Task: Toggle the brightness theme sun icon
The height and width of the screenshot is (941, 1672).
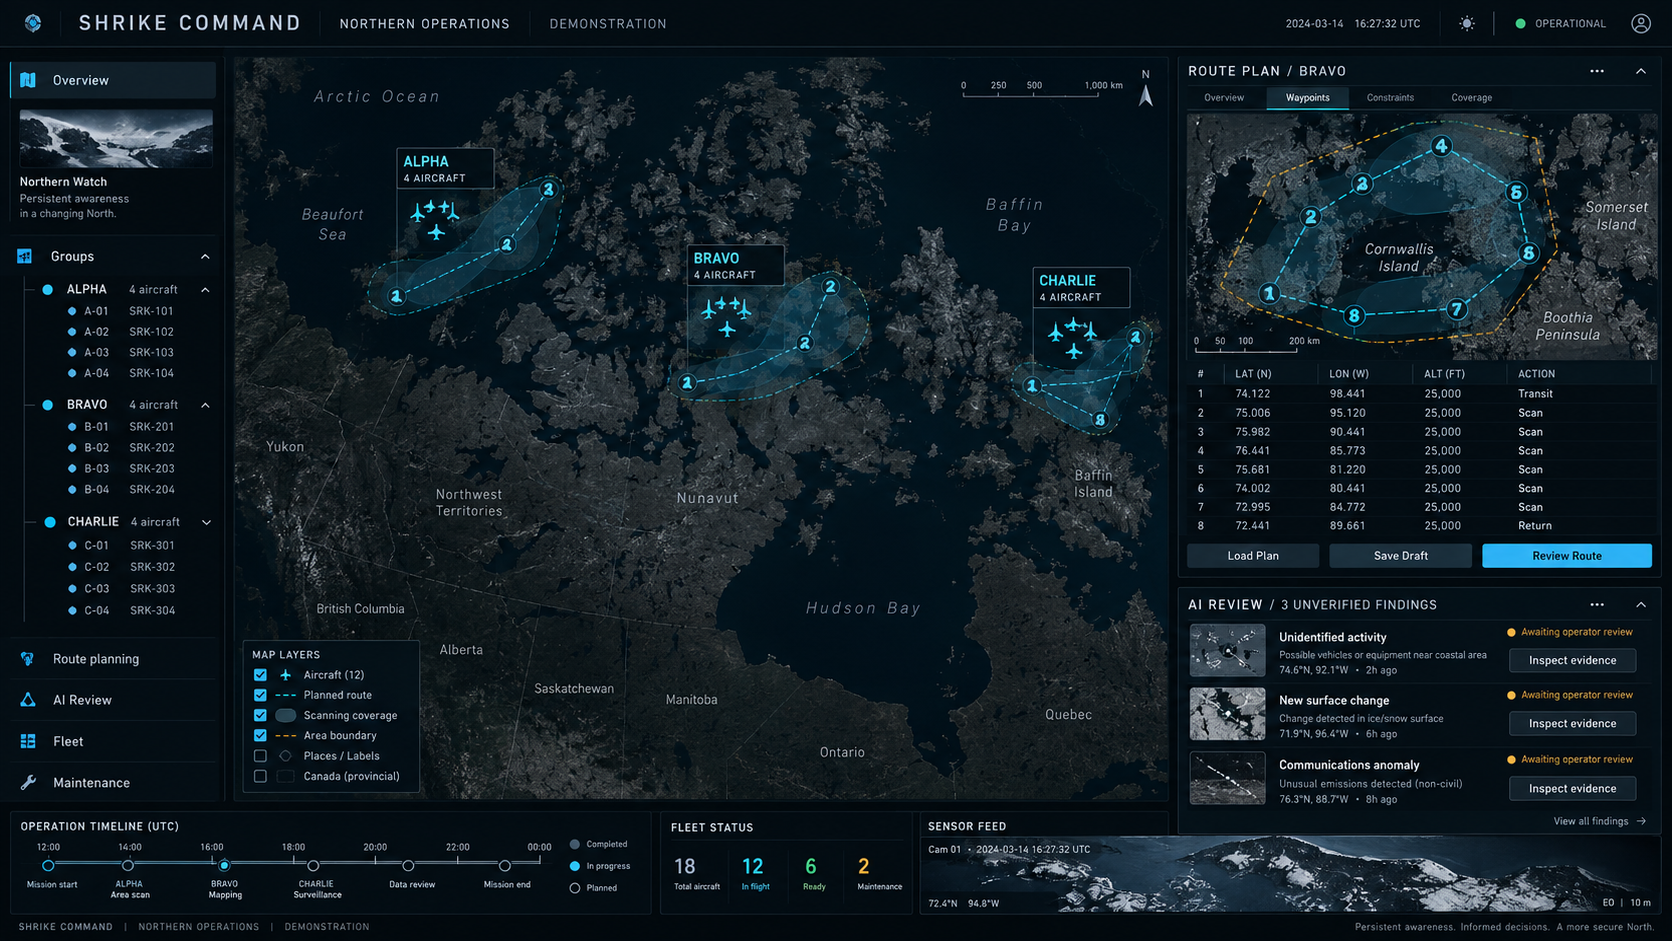Action: coord(1467,23)
